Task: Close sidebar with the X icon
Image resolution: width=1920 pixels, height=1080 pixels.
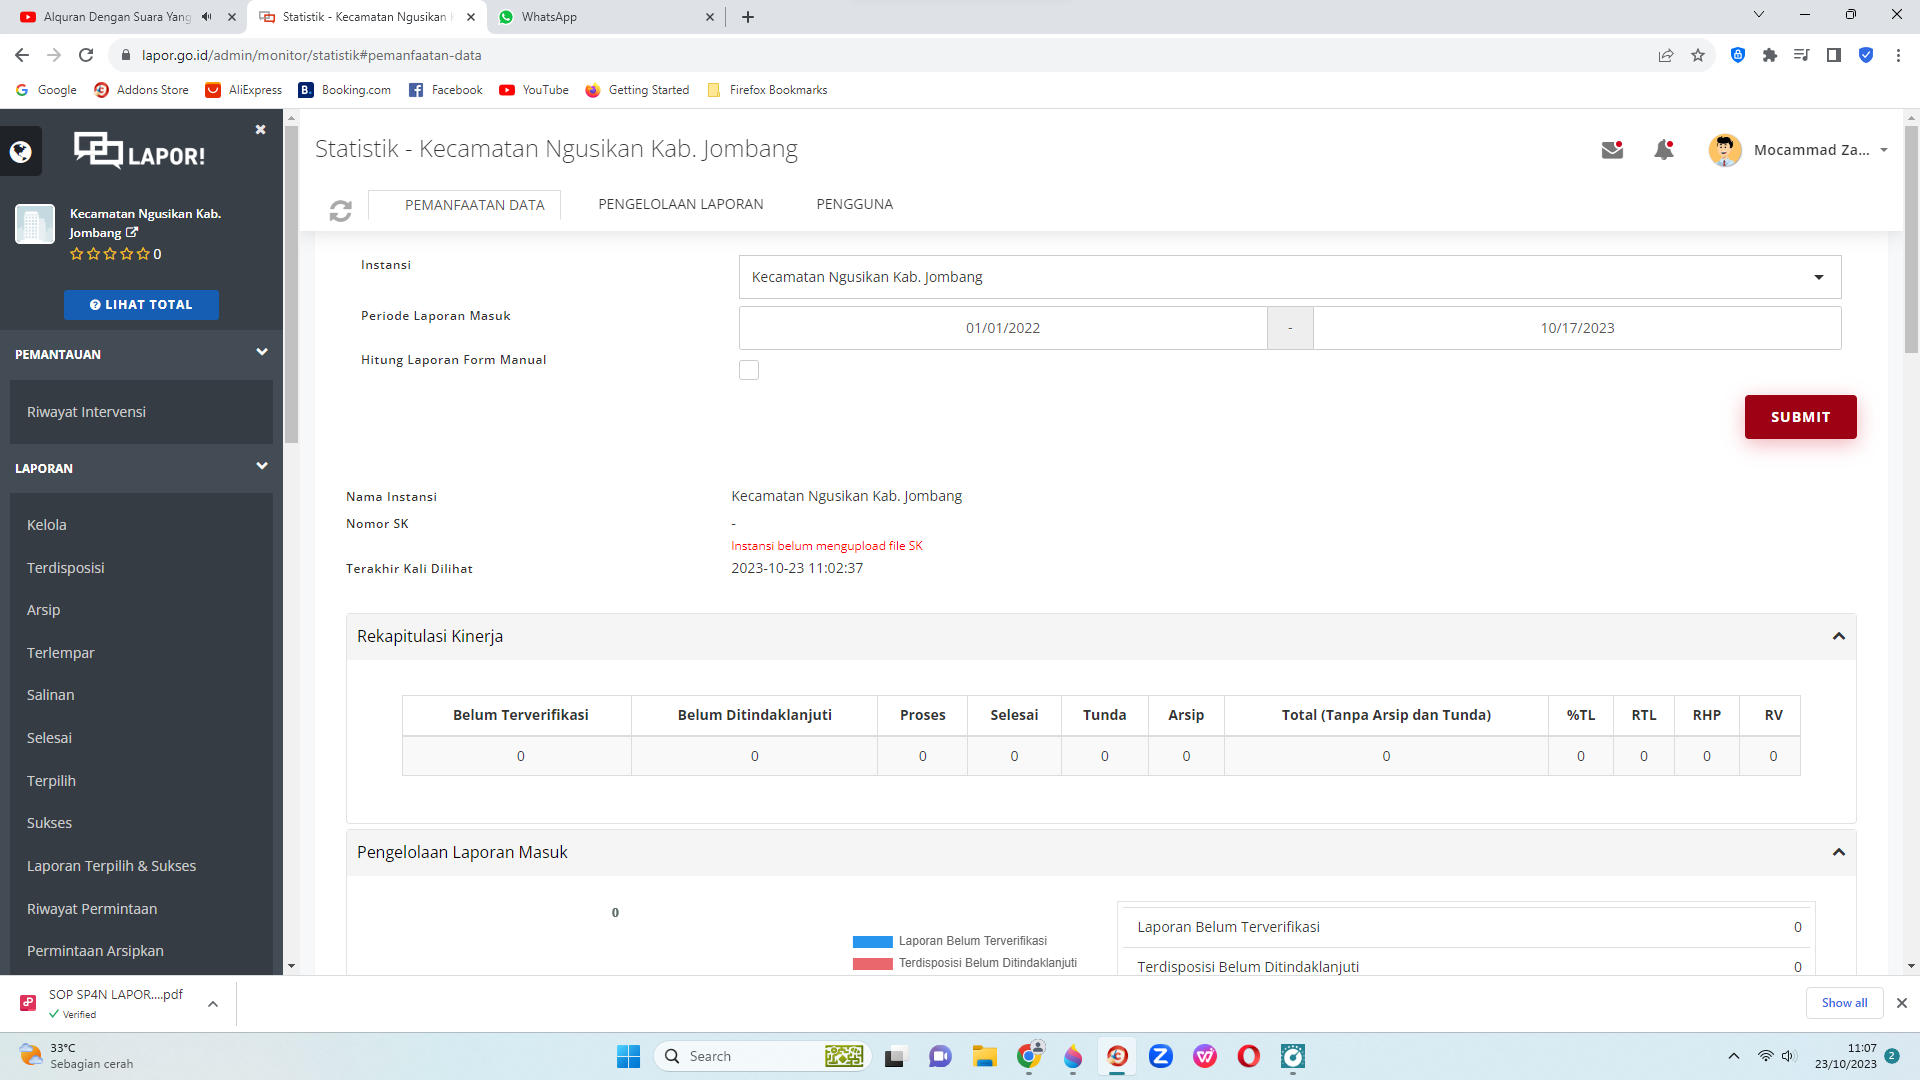Action: (x=260, y=130)
